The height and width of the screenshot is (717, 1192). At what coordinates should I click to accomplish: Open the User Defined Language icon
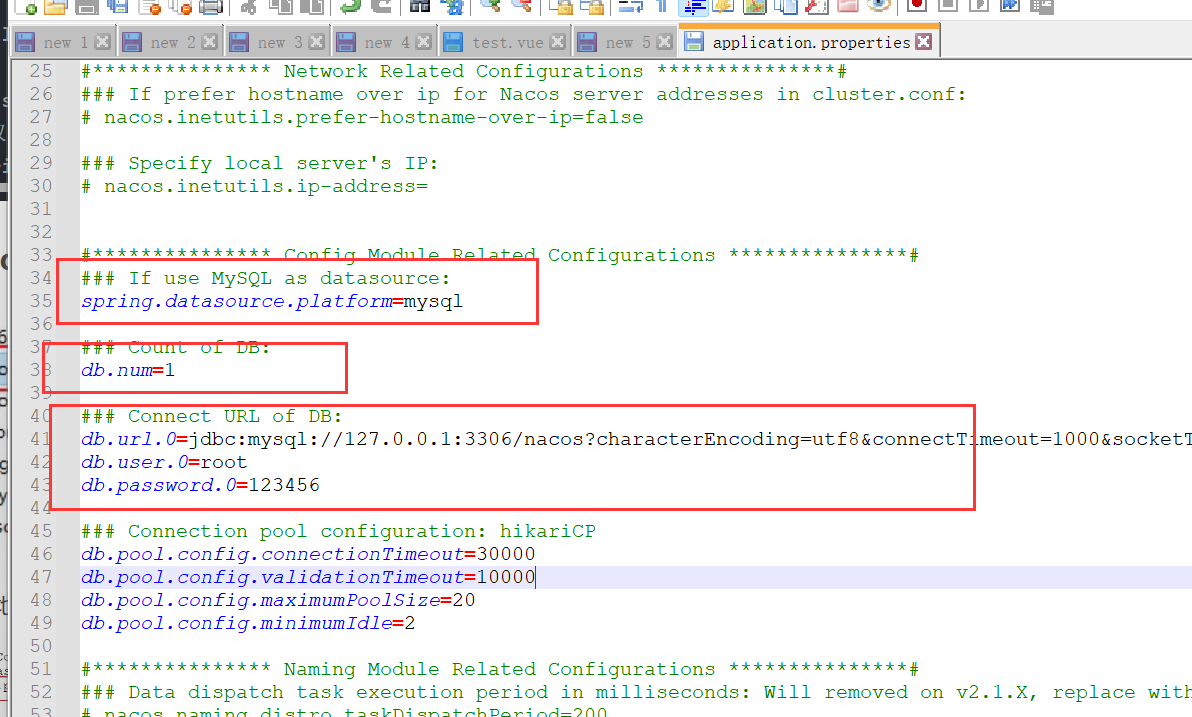click(723, 7)
